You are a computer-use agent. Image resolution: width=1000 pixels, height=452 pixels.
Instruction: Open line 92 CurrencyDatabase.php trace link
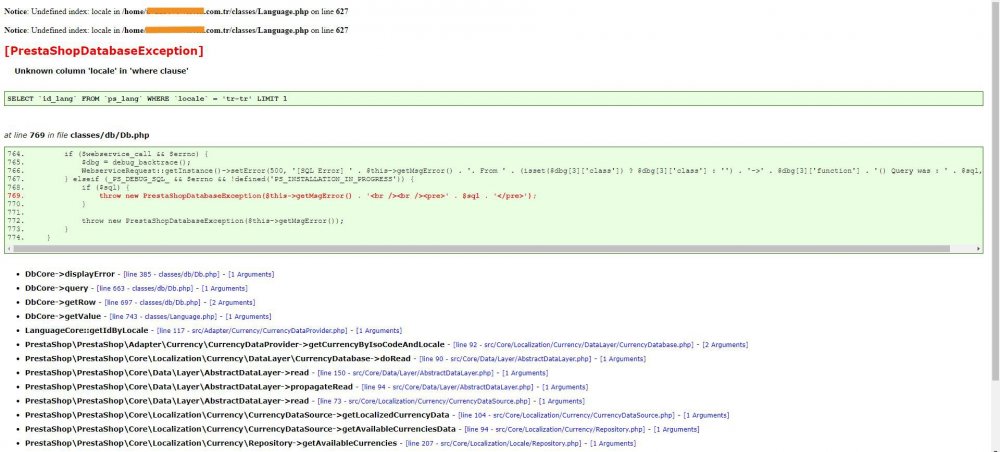[573, 344]
